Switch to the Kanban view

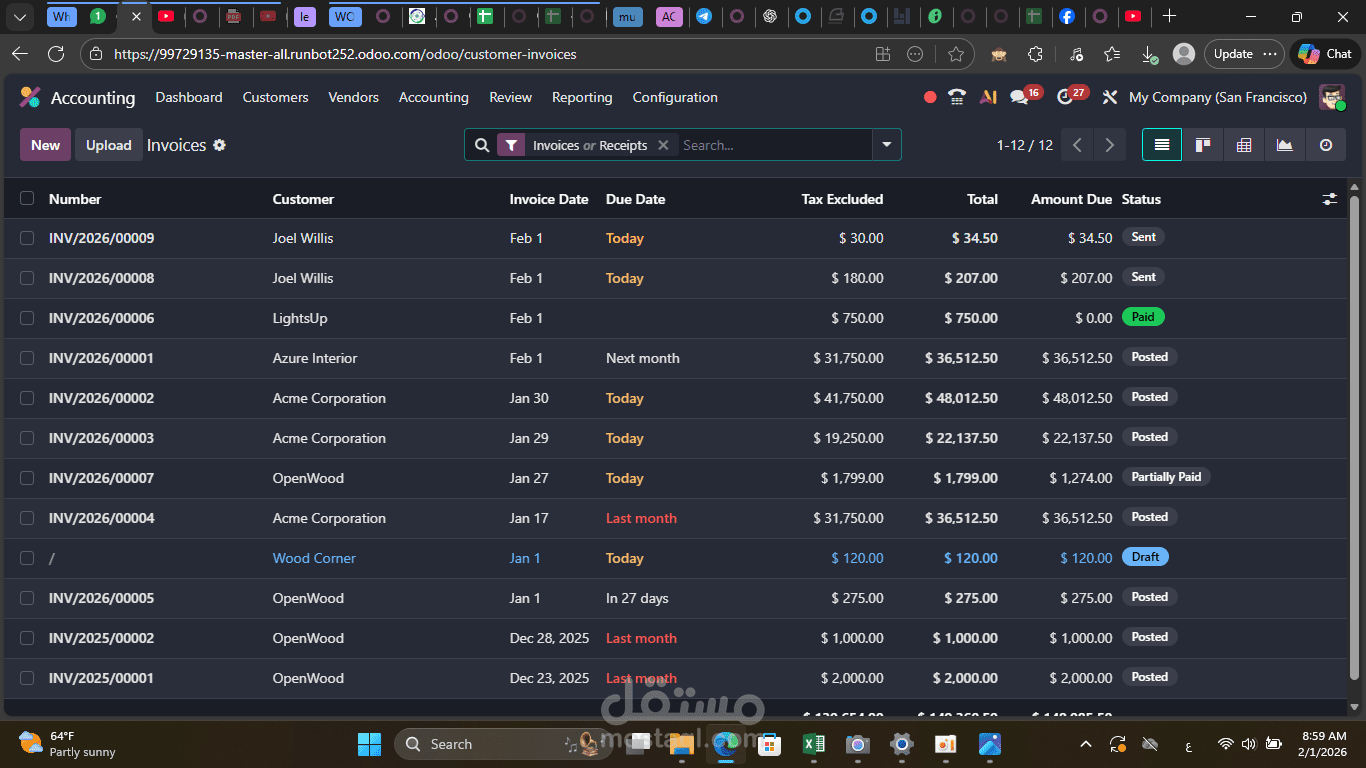pyautogui.click(x=1203, y=144)
